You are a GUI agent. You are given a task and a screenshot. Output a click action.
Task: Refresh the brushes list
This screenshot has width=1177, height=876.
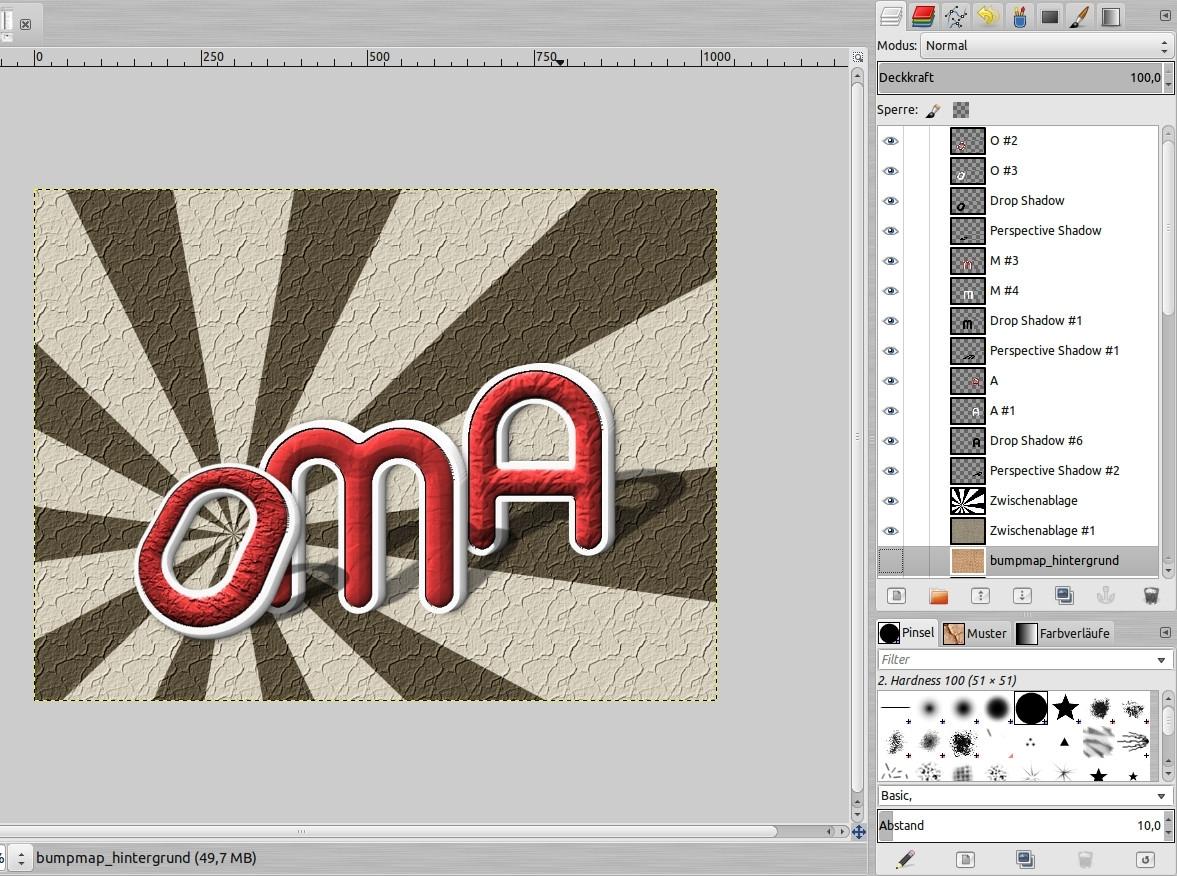(x=1146, y=859)
